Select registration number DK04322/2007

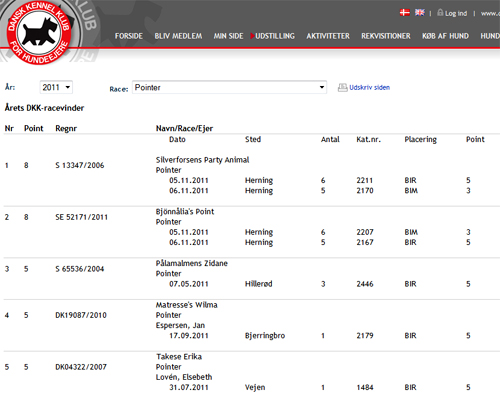(81, 367)
